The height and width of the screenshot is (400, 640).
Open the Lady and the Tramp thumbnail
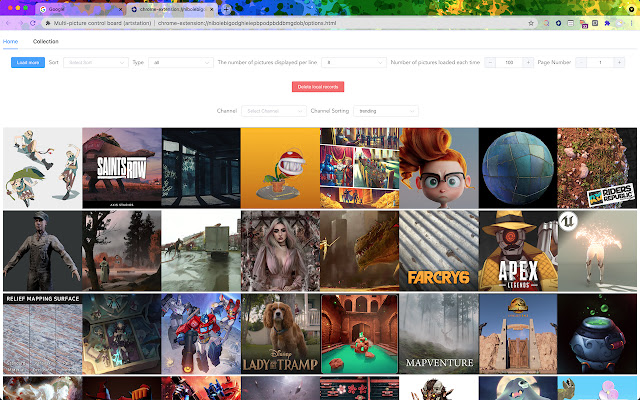pyautogui.click(x=280, y=334)
